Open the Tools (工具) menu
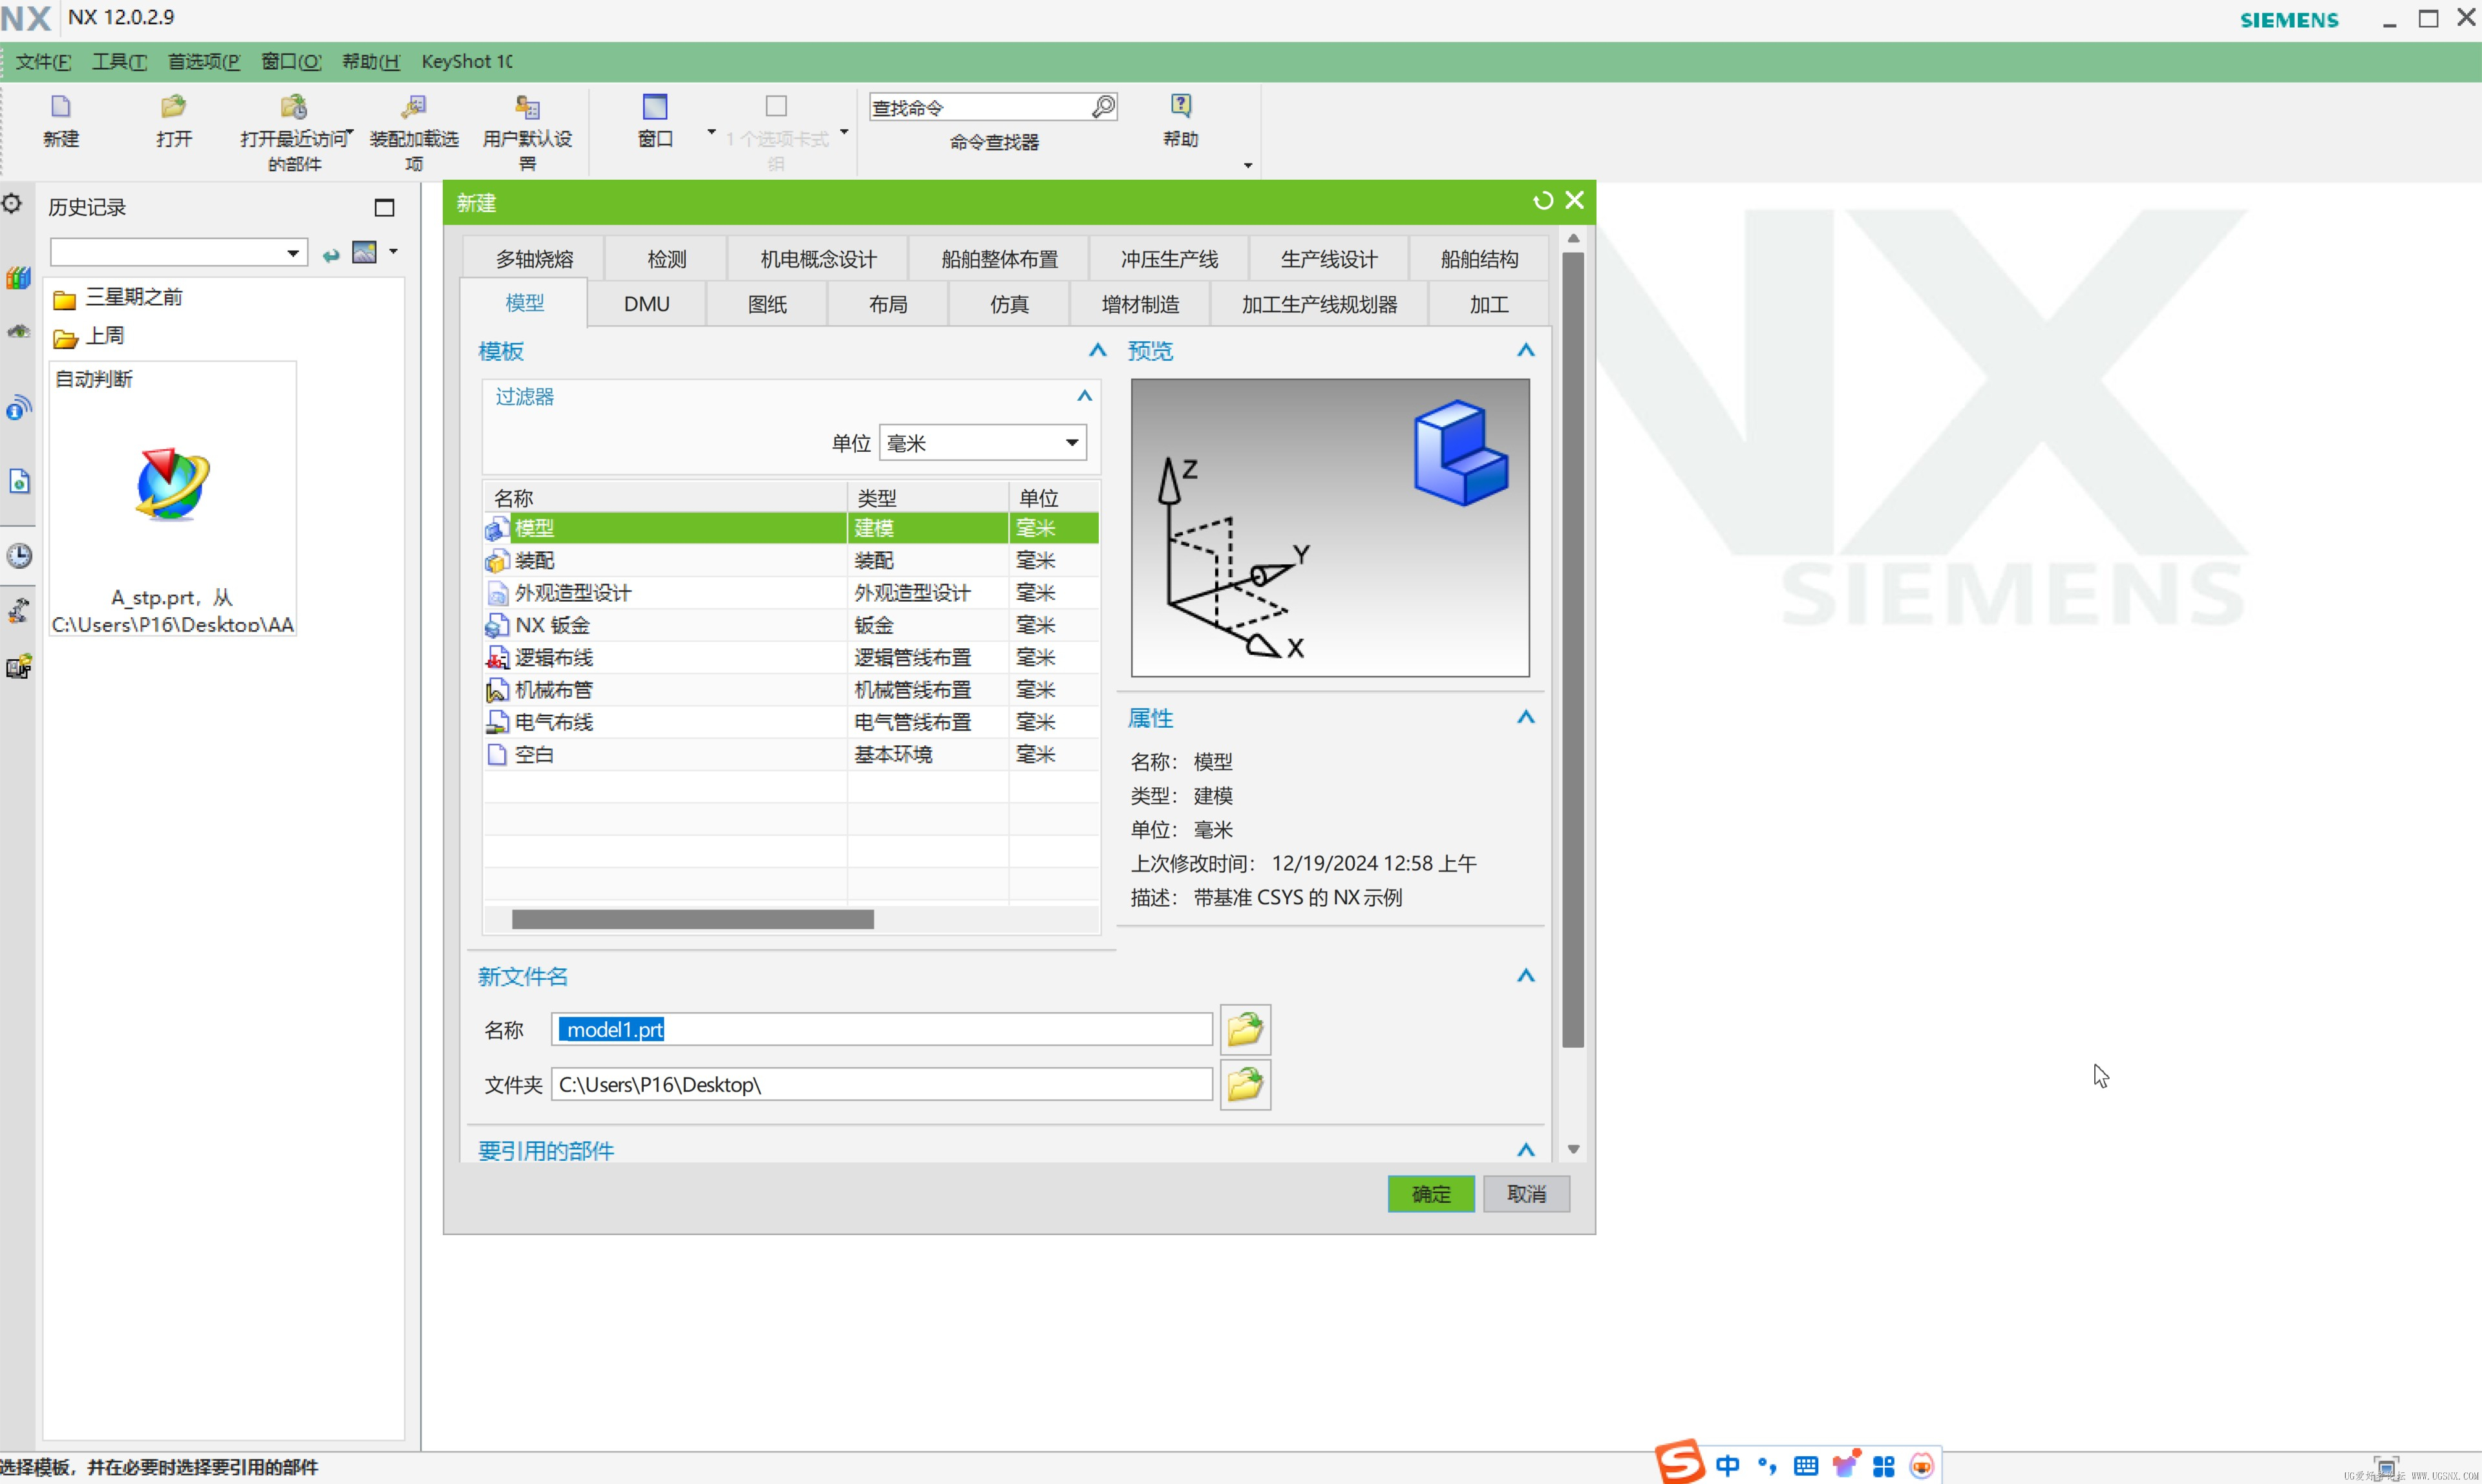 tap(119, 61)
